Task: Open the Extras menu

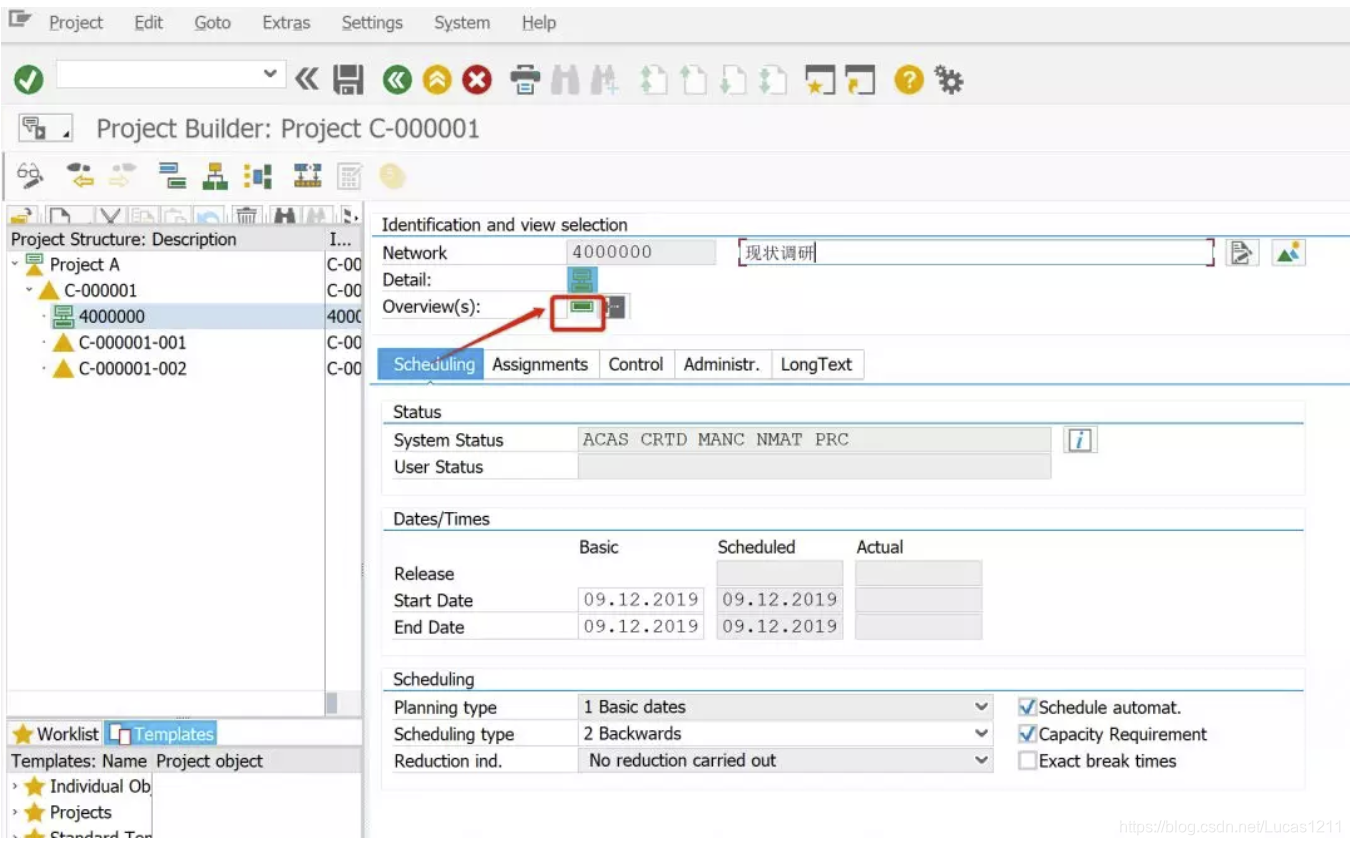Action: coord(286,22)
